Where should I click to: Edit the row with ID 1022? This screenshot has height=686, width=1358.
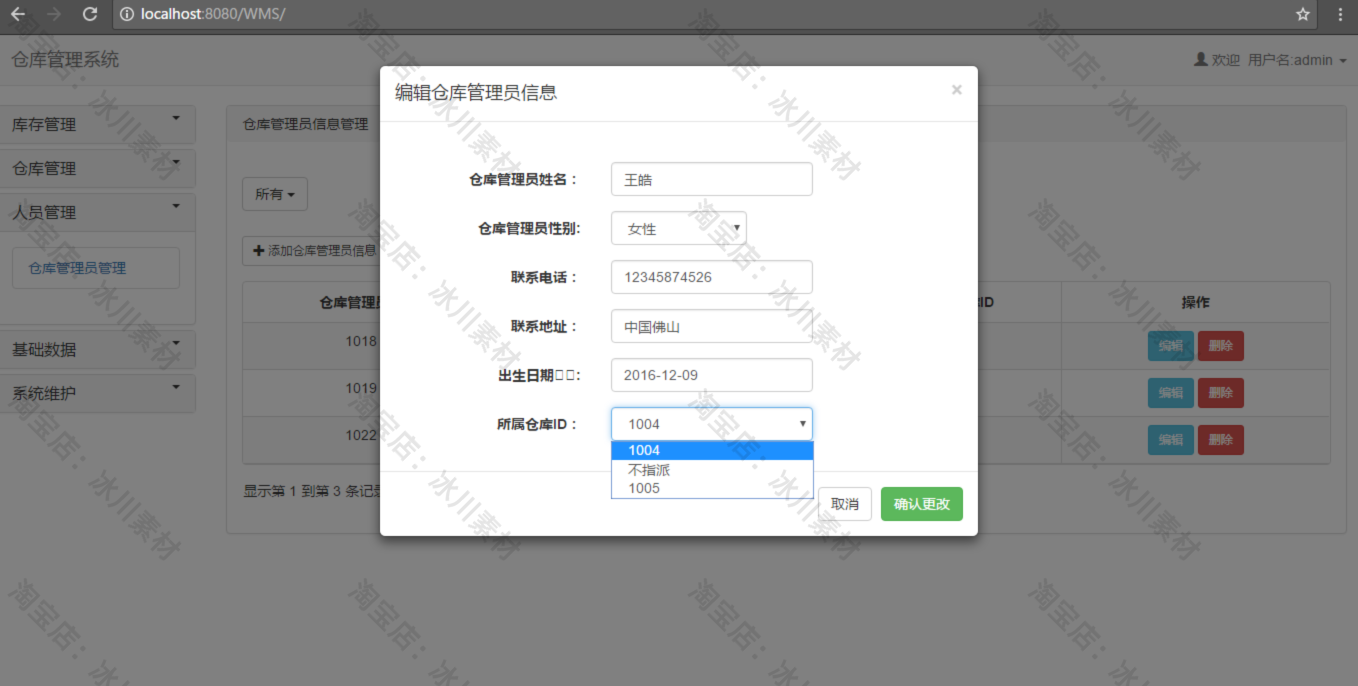(1170, 440)
